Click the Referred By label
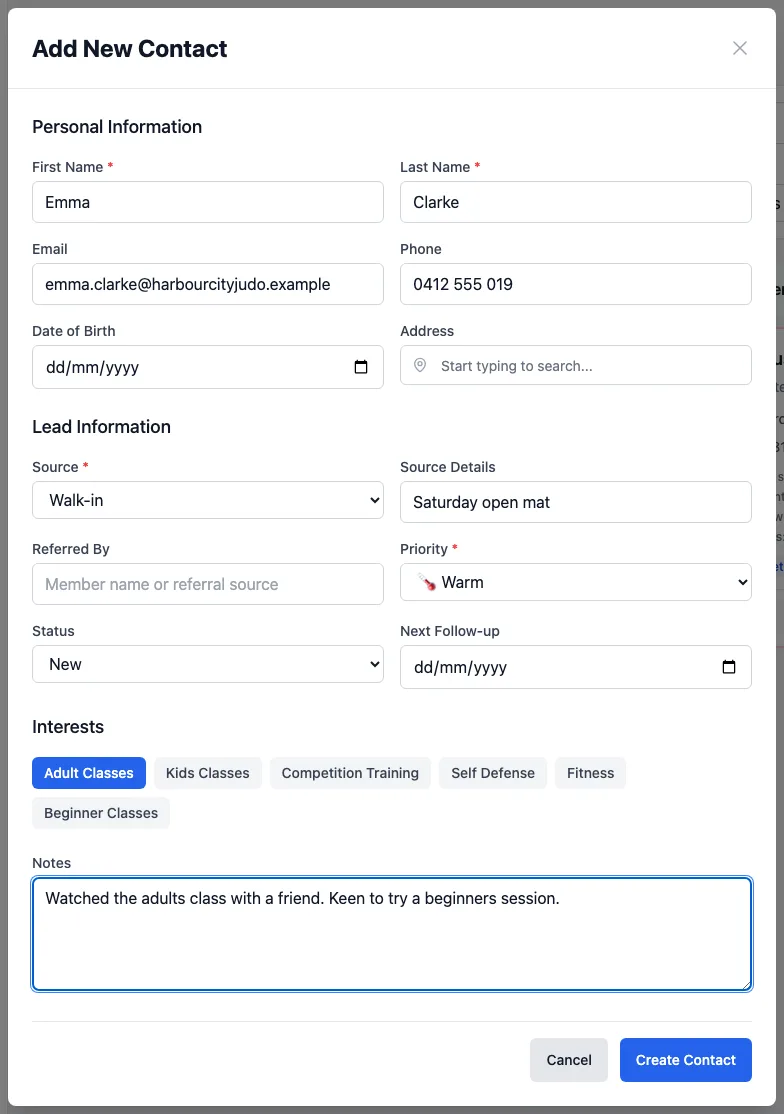The width and height of the screenshot is (784, 1114). point(71,549)
